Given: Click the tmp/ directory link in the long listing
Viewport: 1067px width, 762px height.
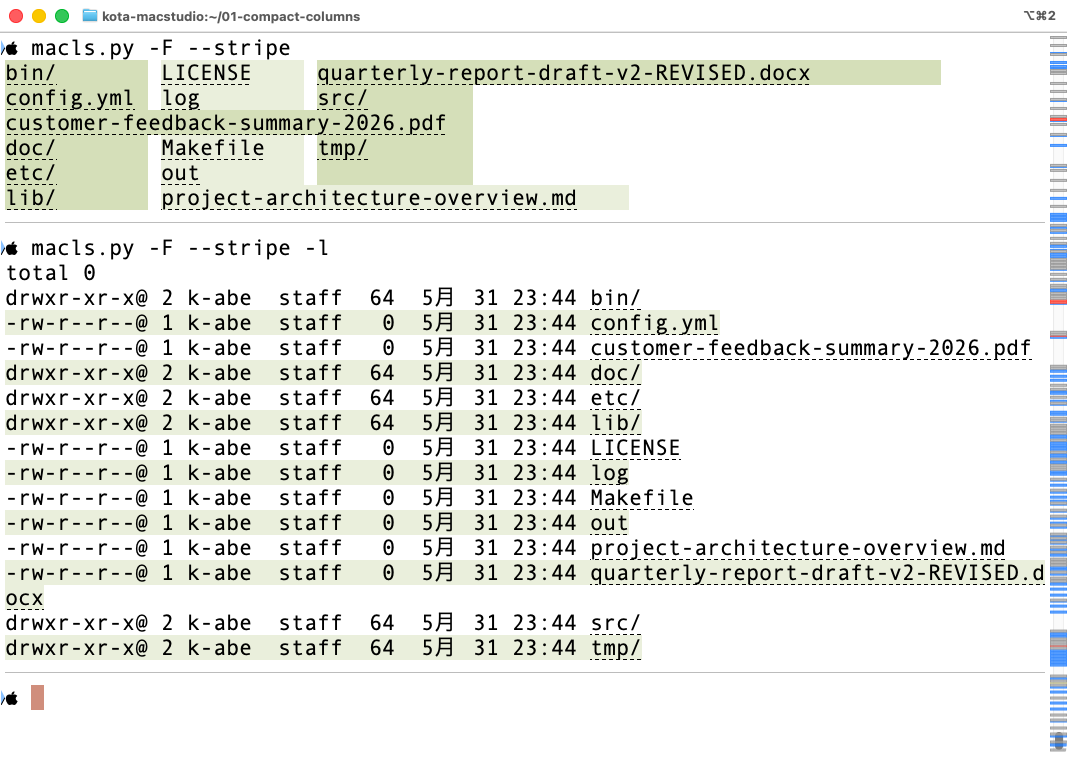Looking at the screenshot, I should (x=615, y=648).
